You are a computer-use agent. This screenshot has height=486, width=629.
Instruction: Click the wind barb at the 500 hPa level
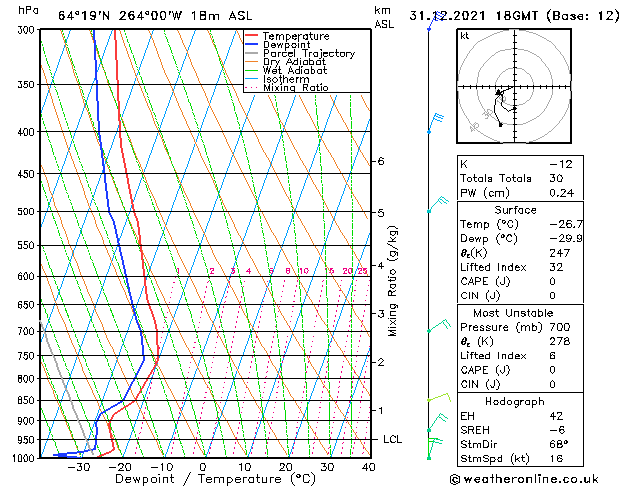[x=438, y=204]
